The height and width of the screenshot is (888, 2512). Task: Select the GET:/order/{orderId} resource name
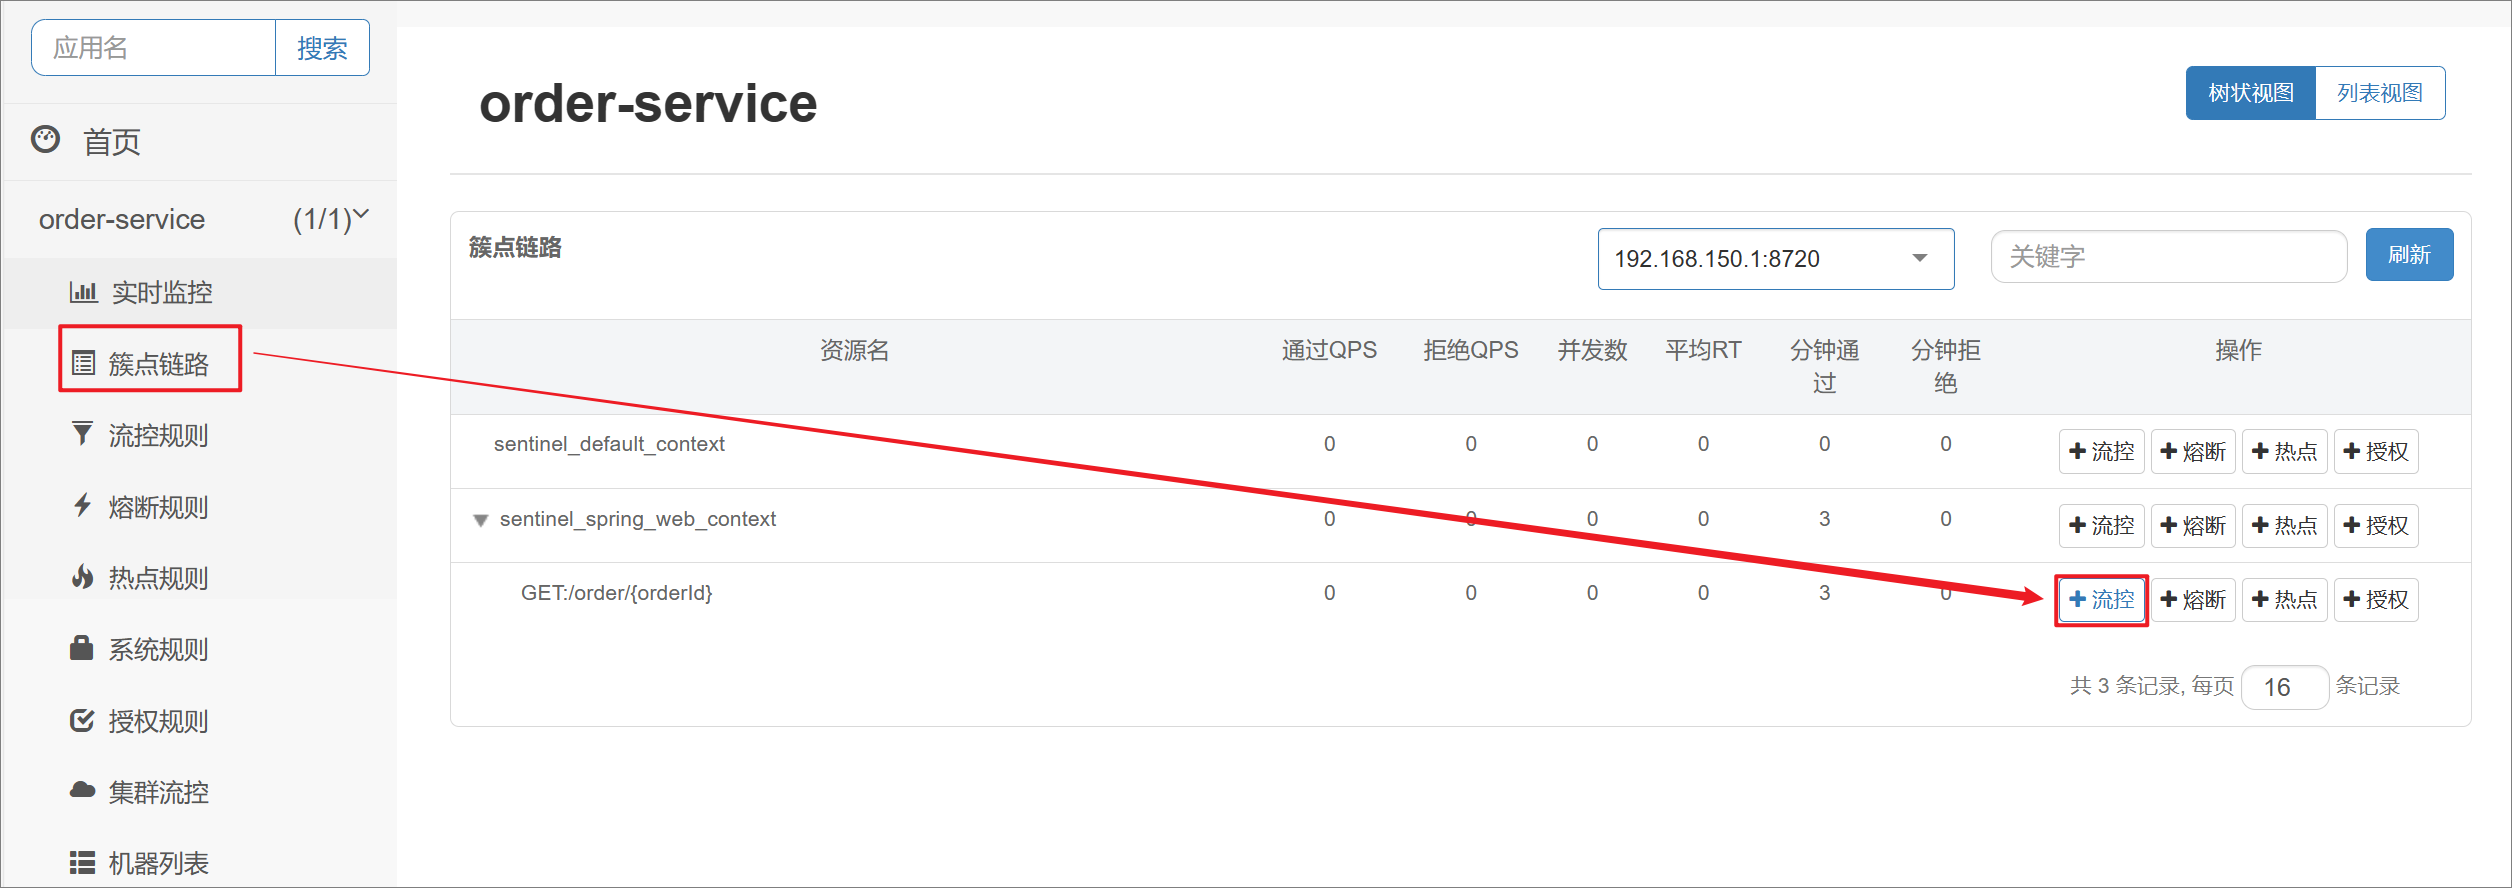pyautogui.click(x=616, y=593)
